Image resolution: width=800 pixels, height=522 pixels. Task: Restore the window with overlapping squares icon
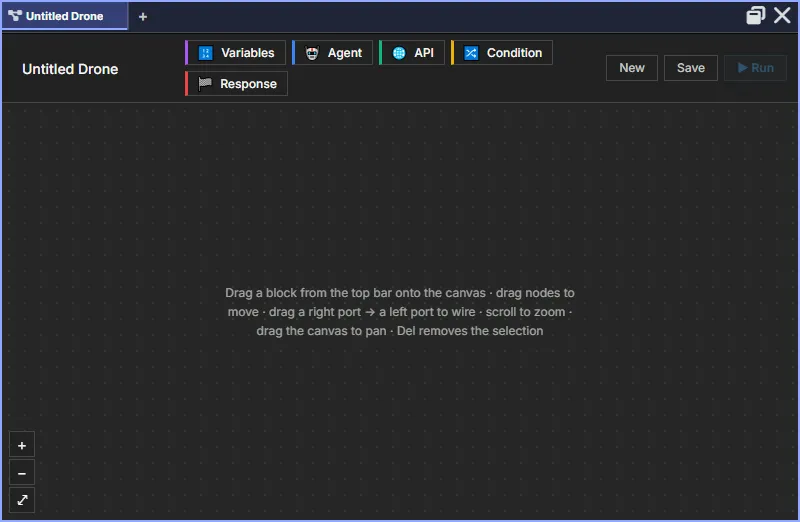(756, 15)
